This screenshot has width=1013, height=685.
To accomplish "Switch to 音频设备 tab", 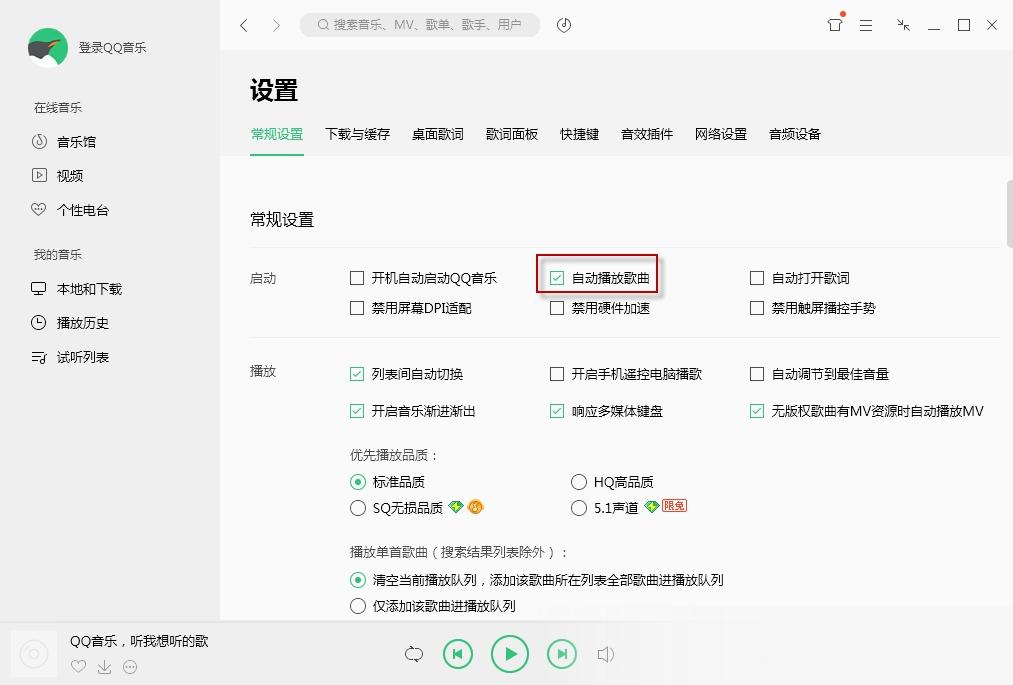I will [x=795, y=134].
